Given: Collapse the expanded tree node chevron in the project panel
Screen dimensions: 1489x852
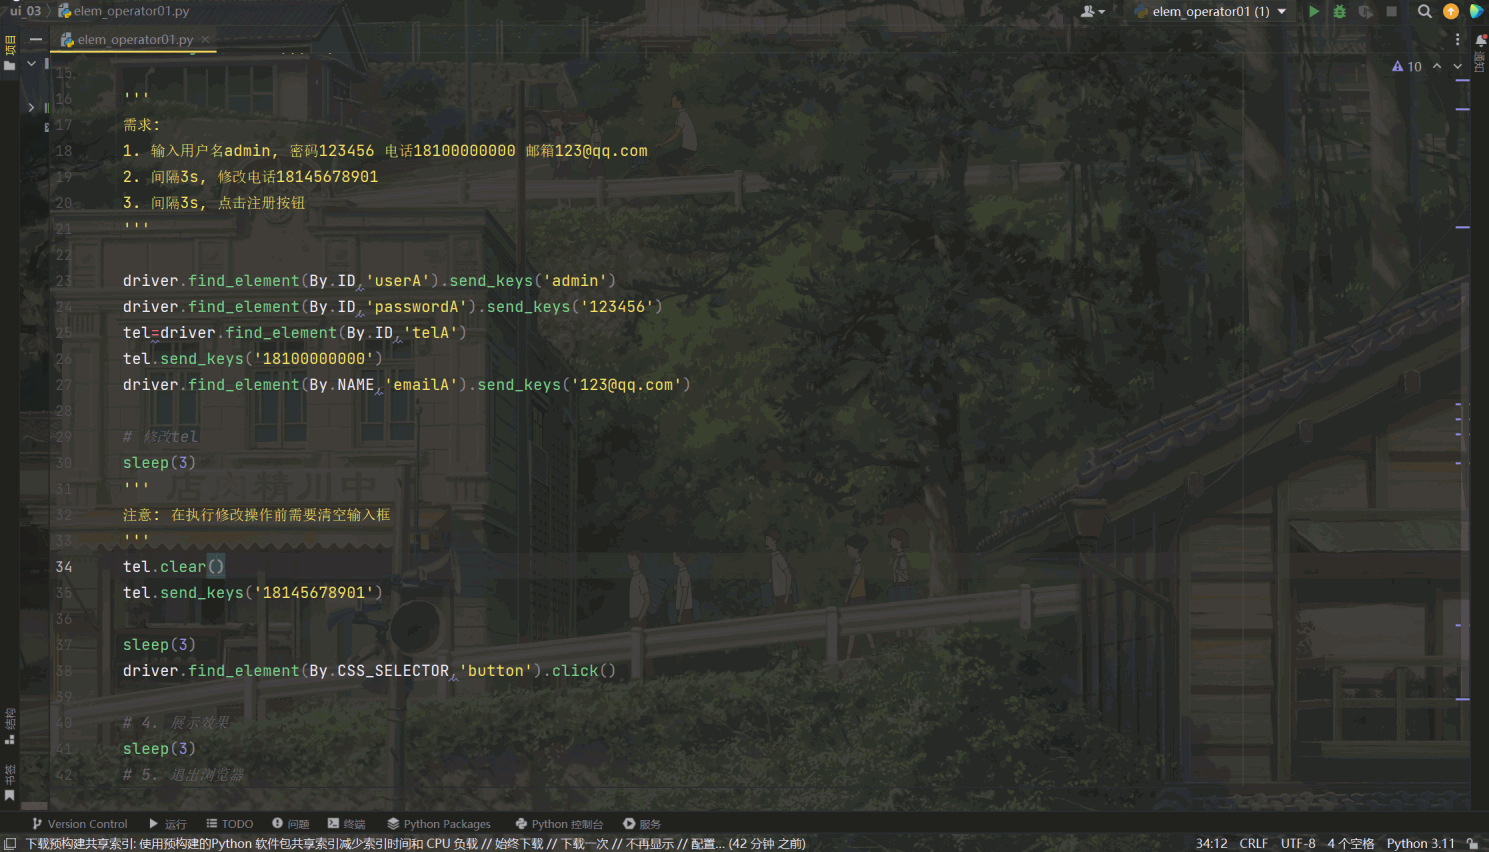Looking at the screenshot, I should point(32,63).
